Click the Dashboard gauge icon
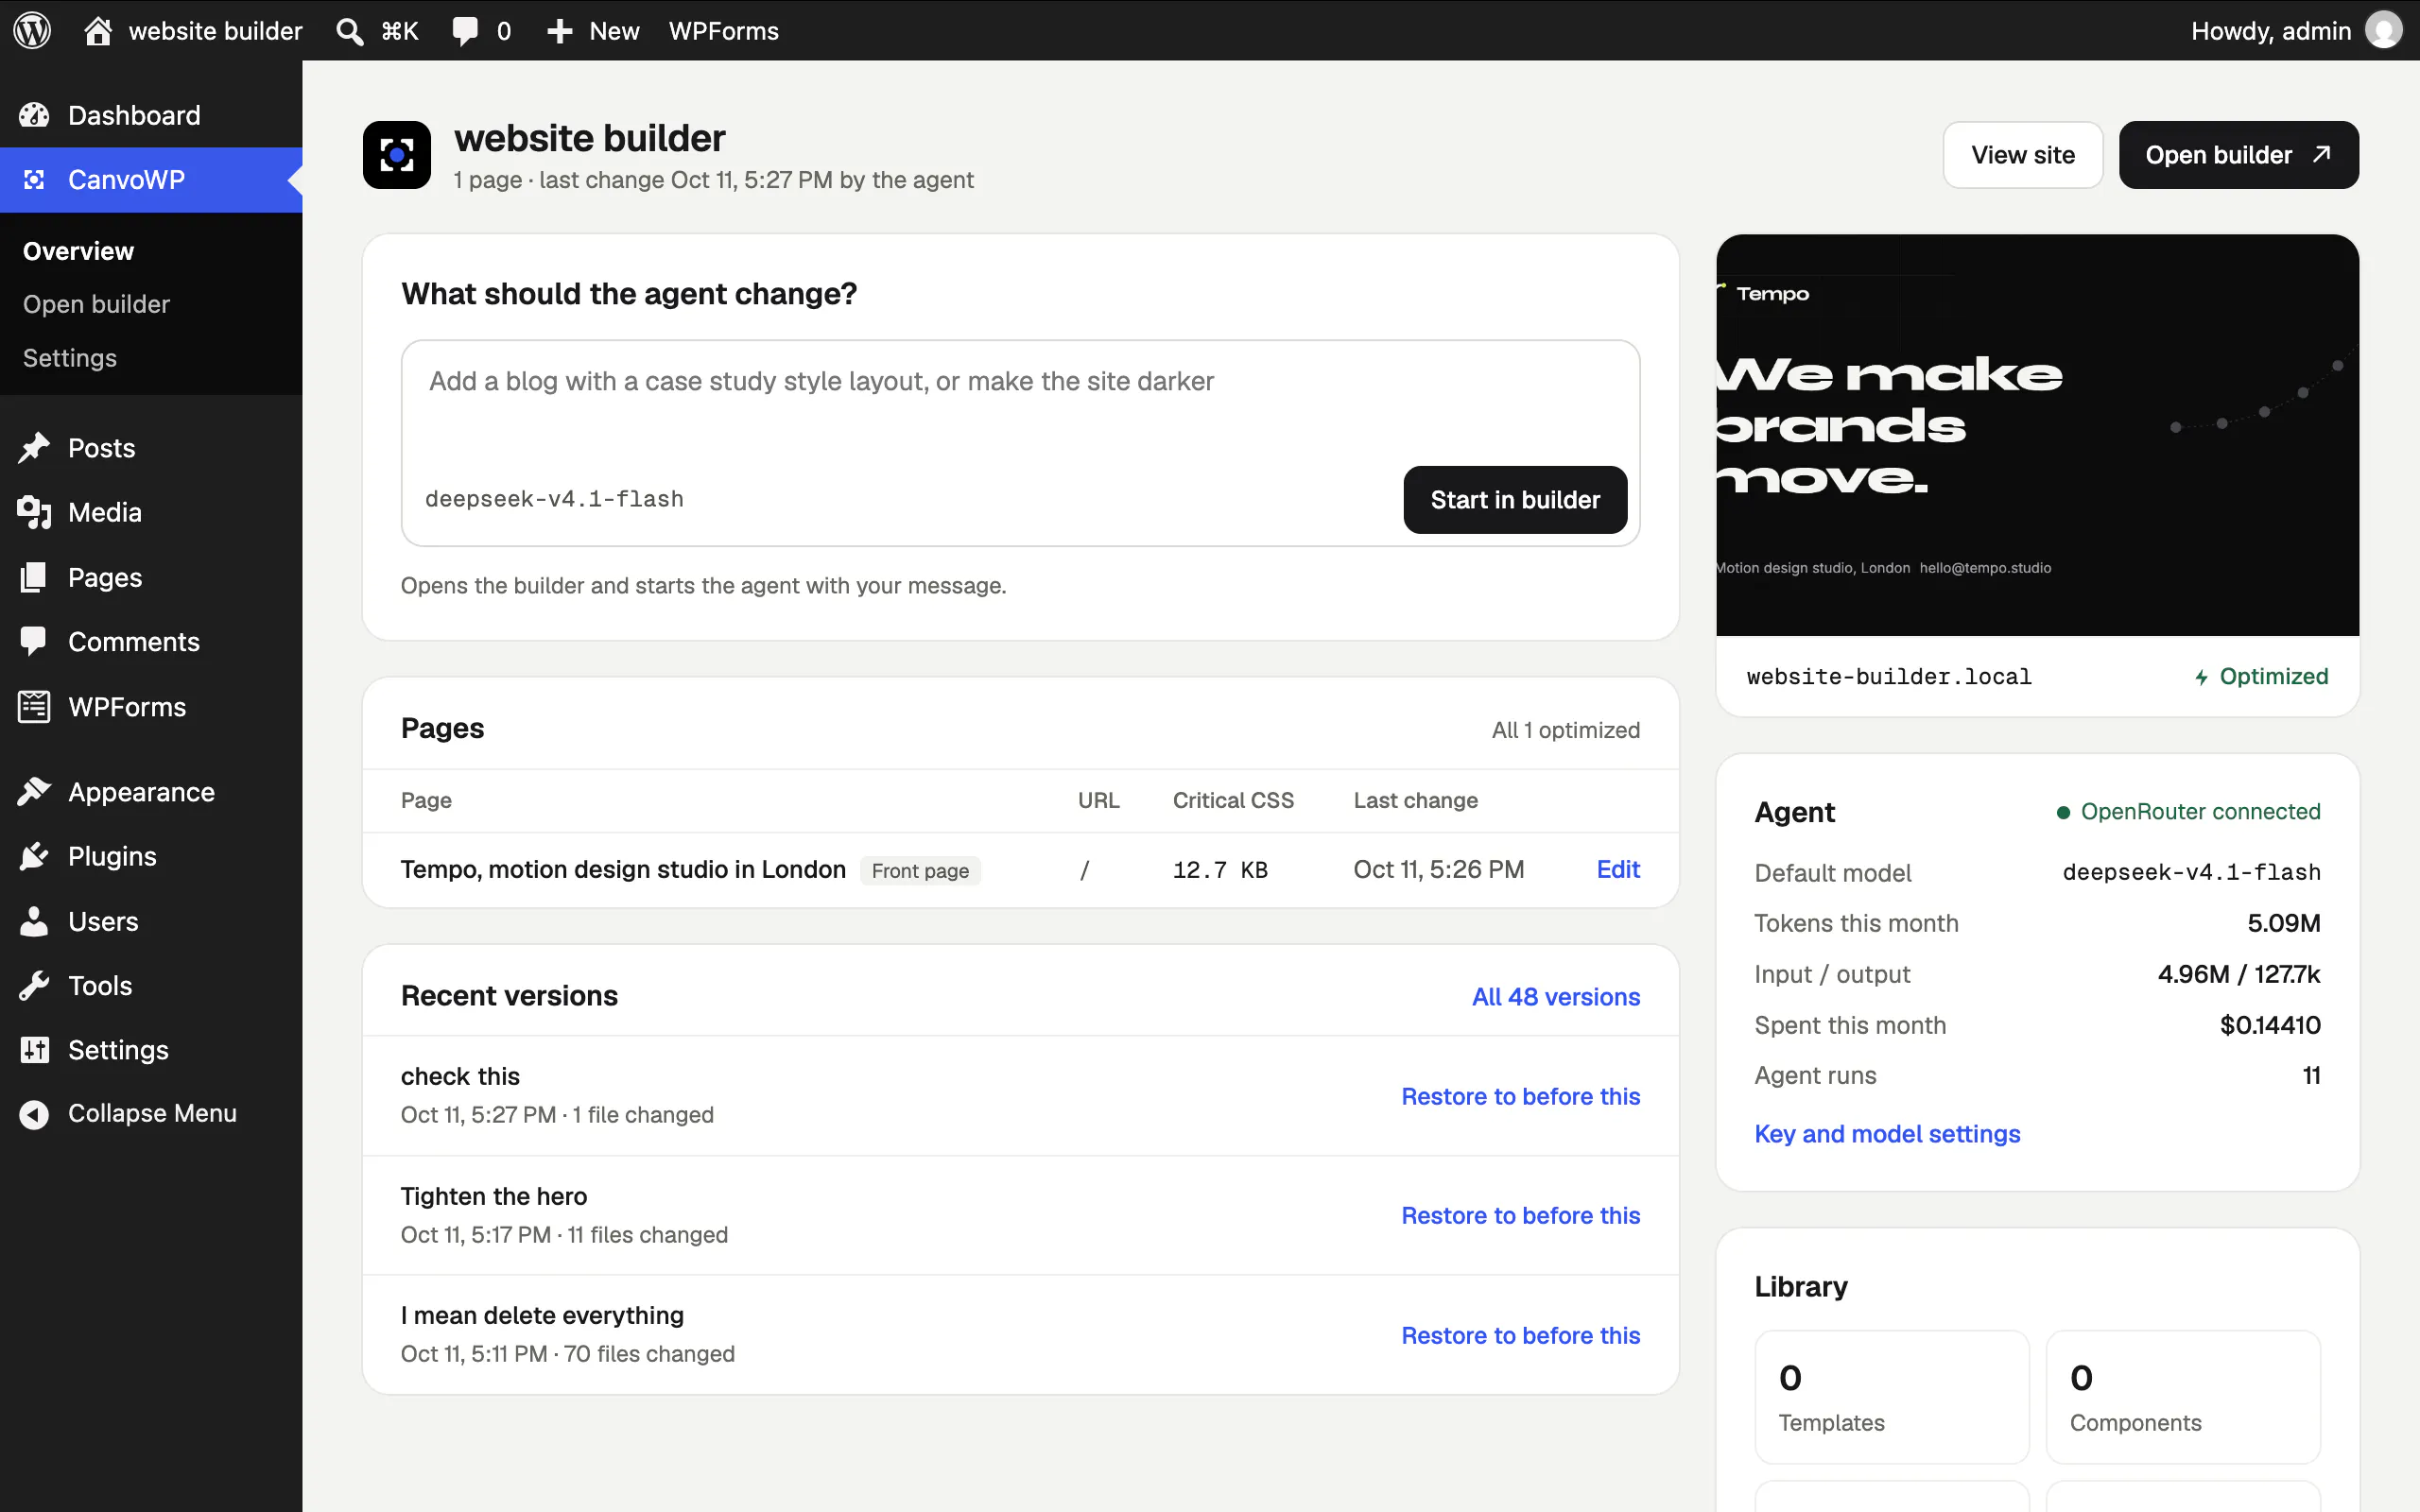Screen dimensions: 2420x1512 (x=34, y=115)
